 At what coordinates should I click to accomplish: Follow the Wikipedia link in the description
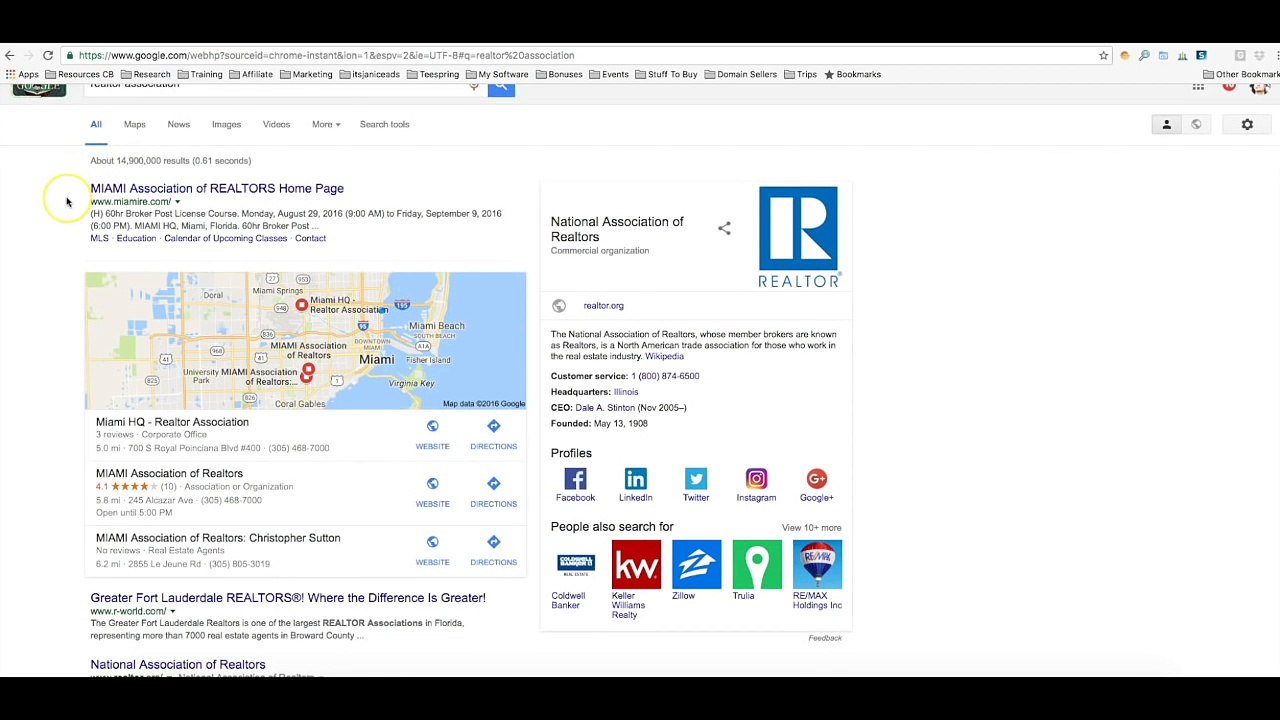[x=664, y=357]
